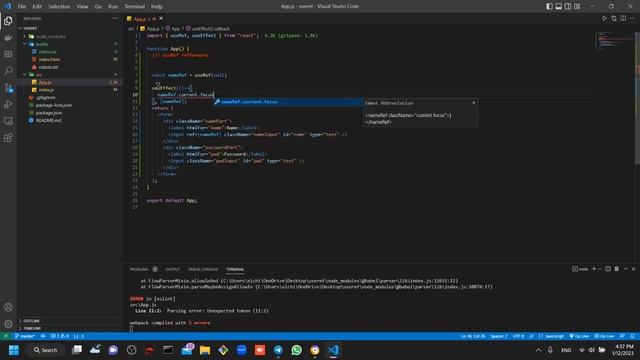Viewport: 640px width, 360px height.
Task: Click the Spaces: 2 indentation setting
Action: 499,336
